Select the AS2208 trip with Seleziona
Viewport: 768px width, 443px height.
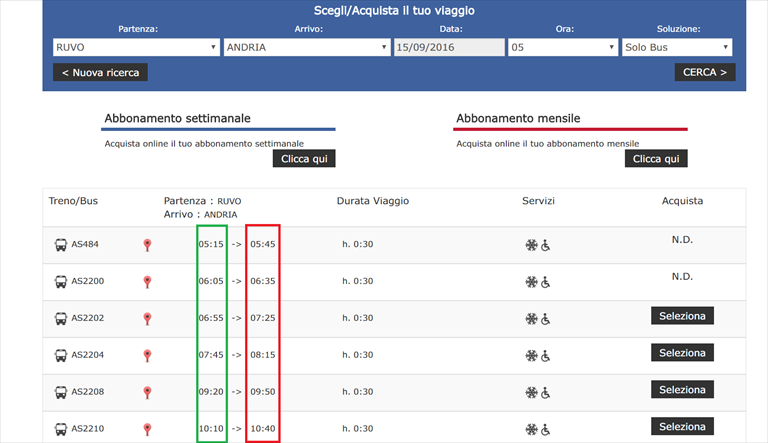(x=682, y=390)
